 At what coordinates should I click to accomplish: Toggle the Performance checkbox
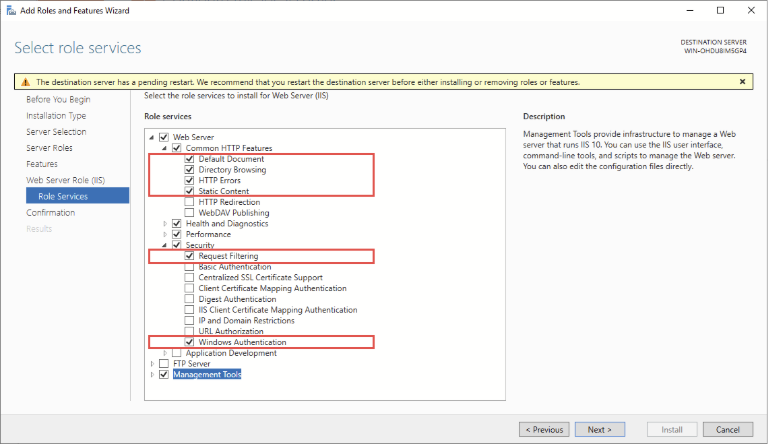(x=177, y=234)
